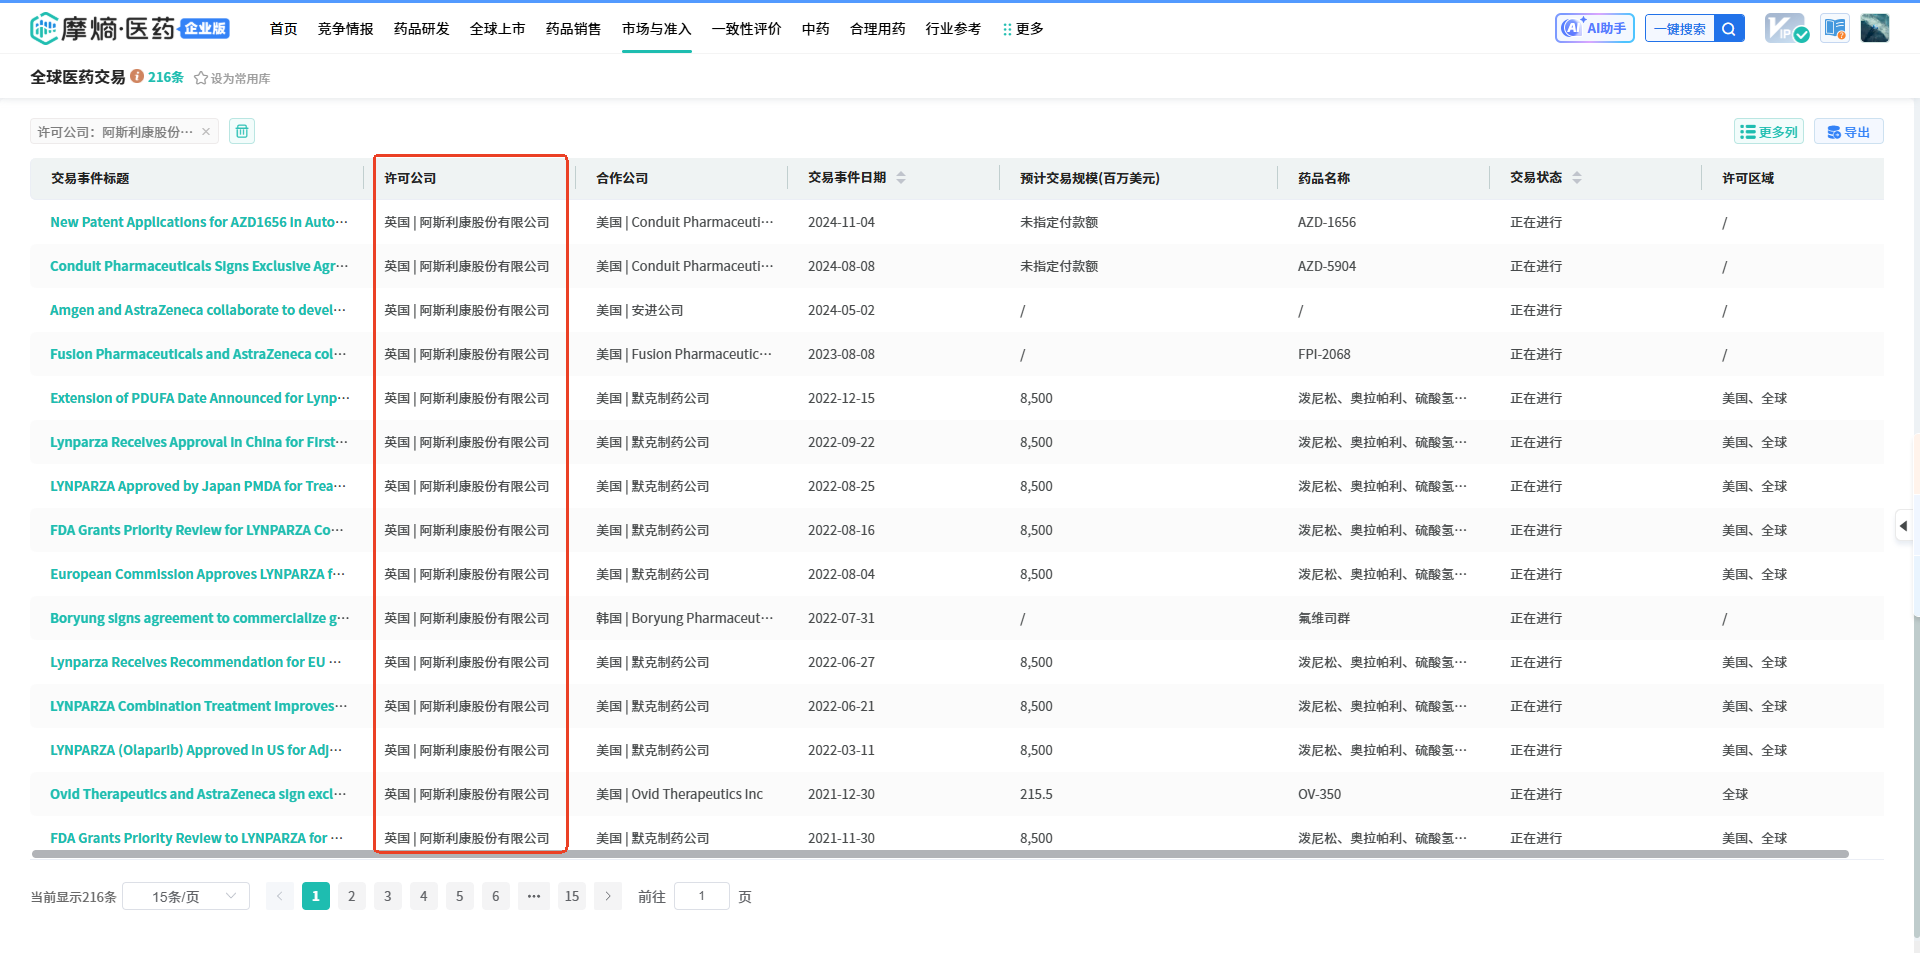Go to page 3

[388, 896]
